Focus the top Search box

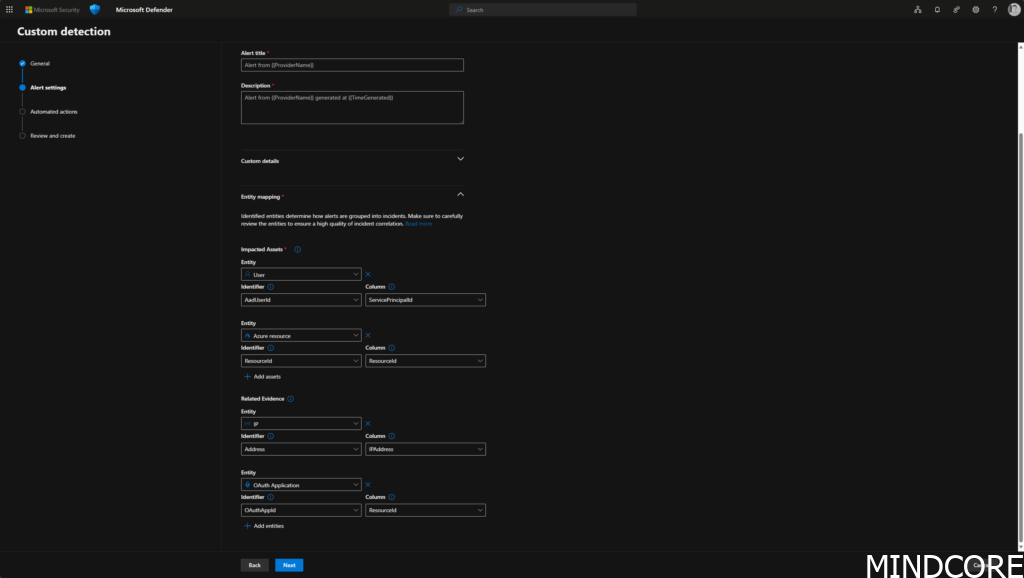click(x=543, y=10)
